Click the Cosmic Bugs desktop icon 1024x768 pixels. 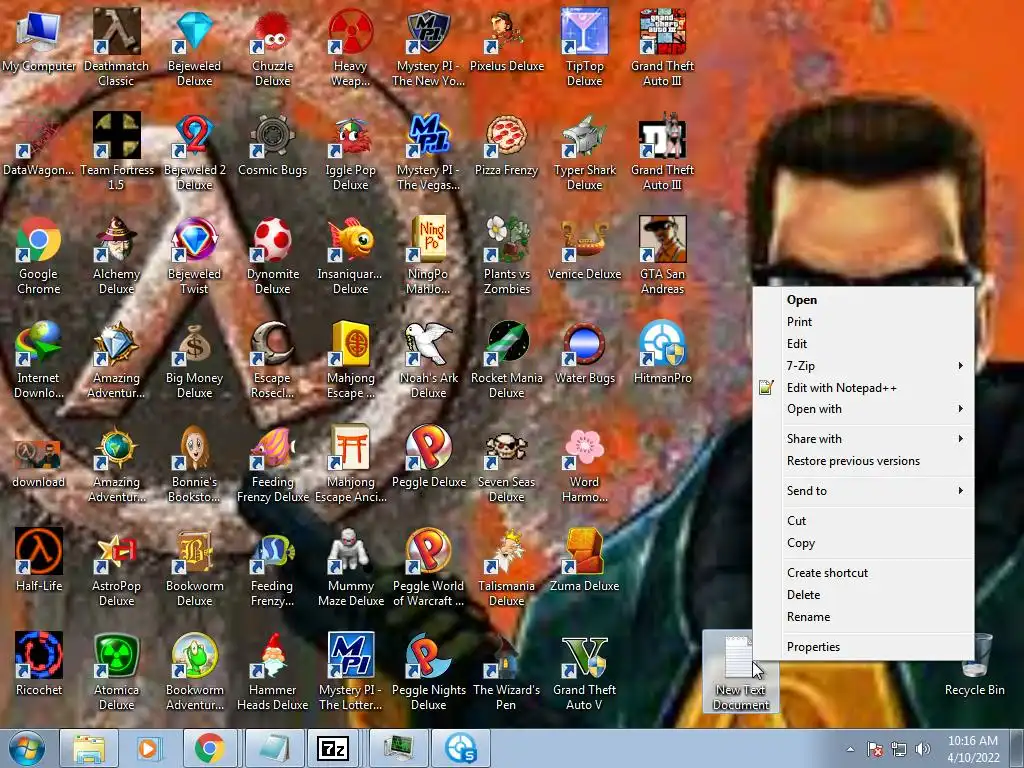tap(272, 145)
